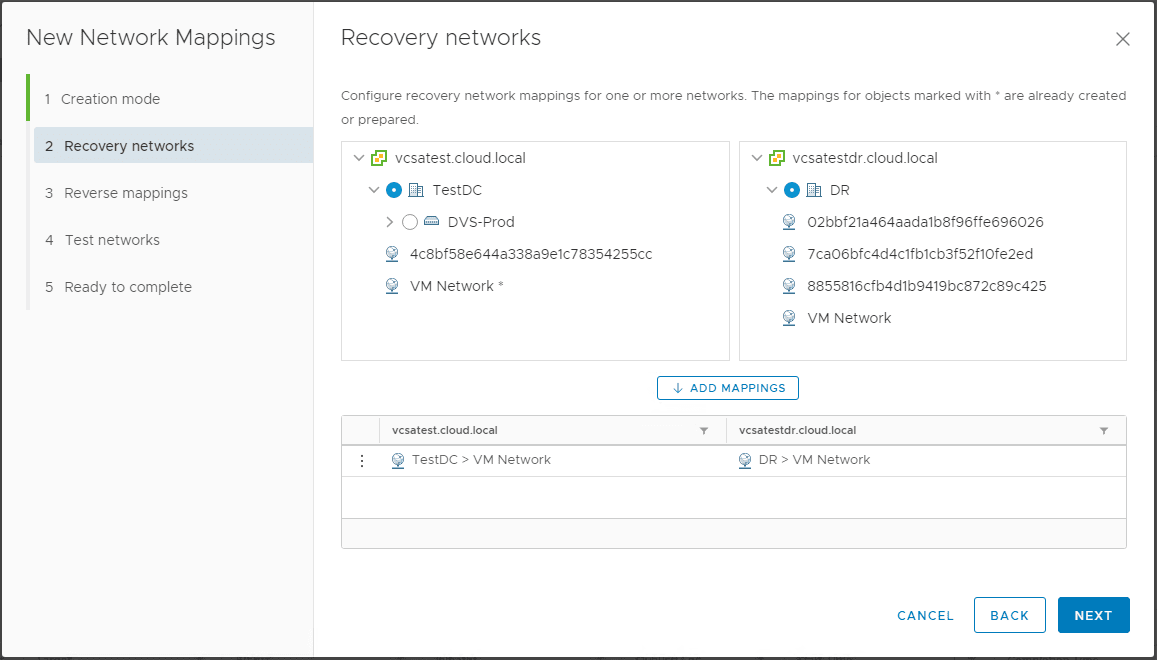The height and width of the screenshot is (660, 1157).
Task: Click the DVS-Prod distributed switch icon
Action: 430,222
